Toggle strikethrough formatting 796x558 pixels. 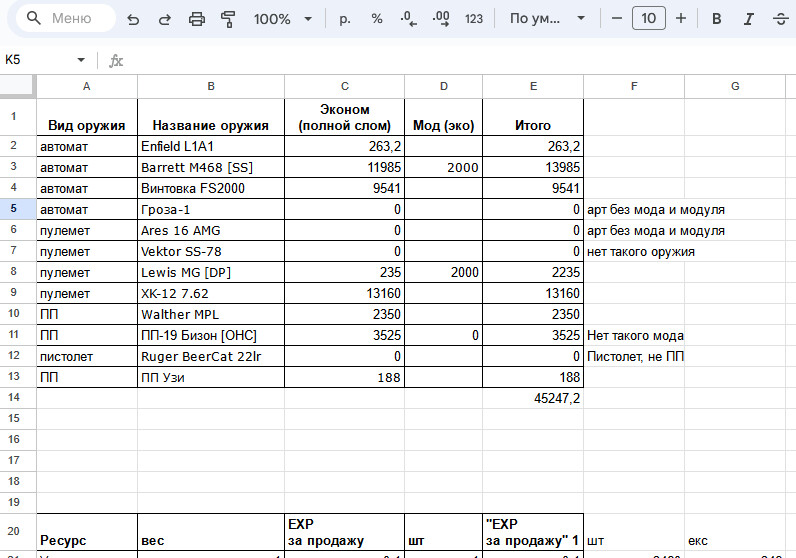[x=781, y=19]
